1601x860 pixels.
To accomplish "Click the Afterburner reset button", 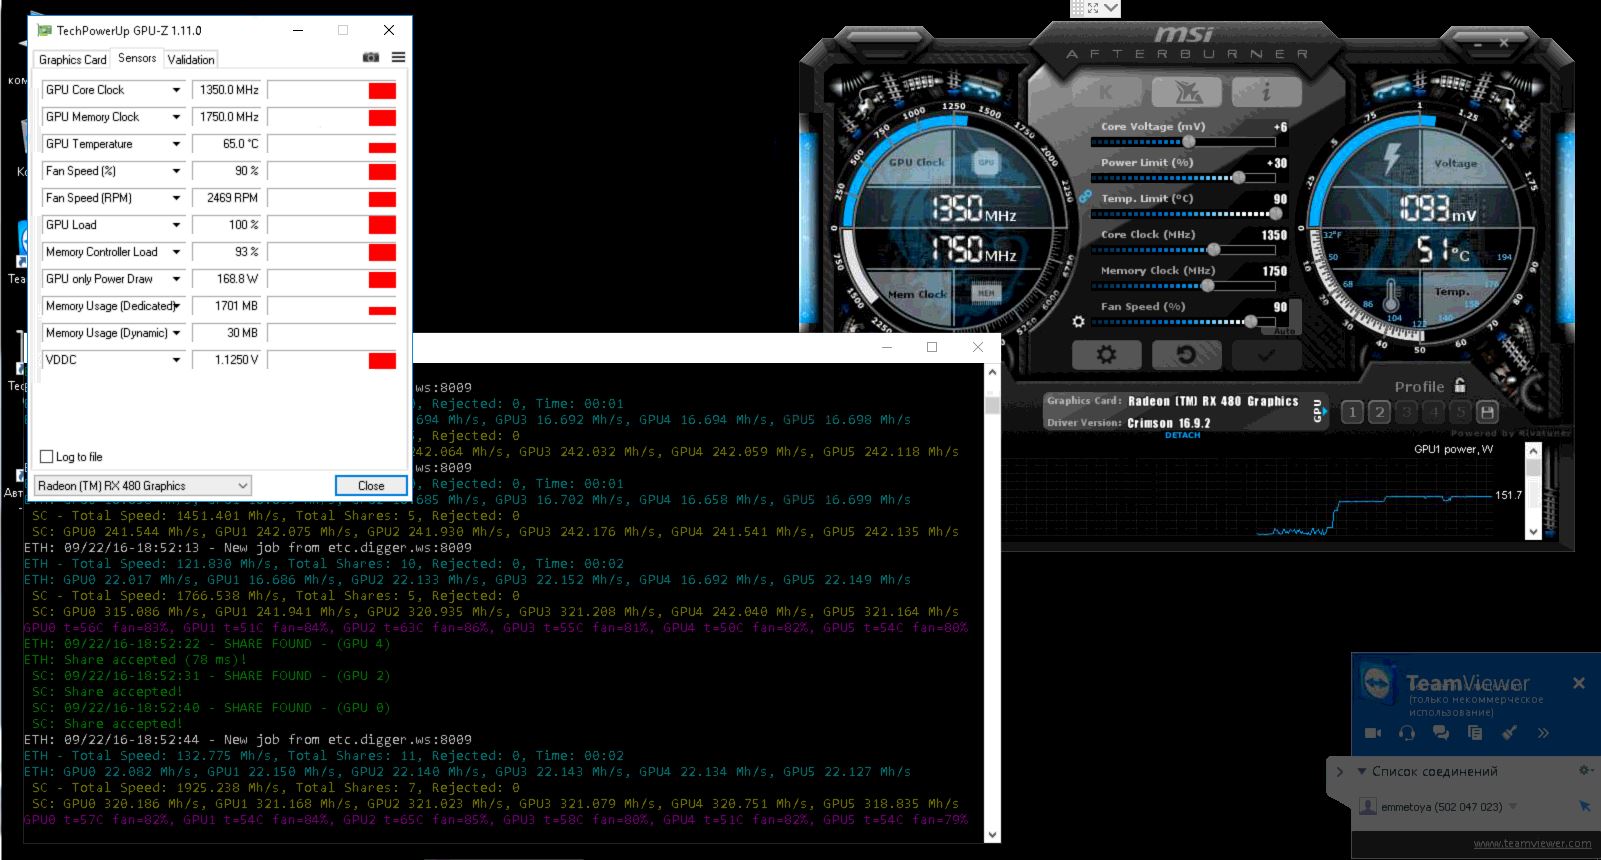I will tap(1186, 355).
